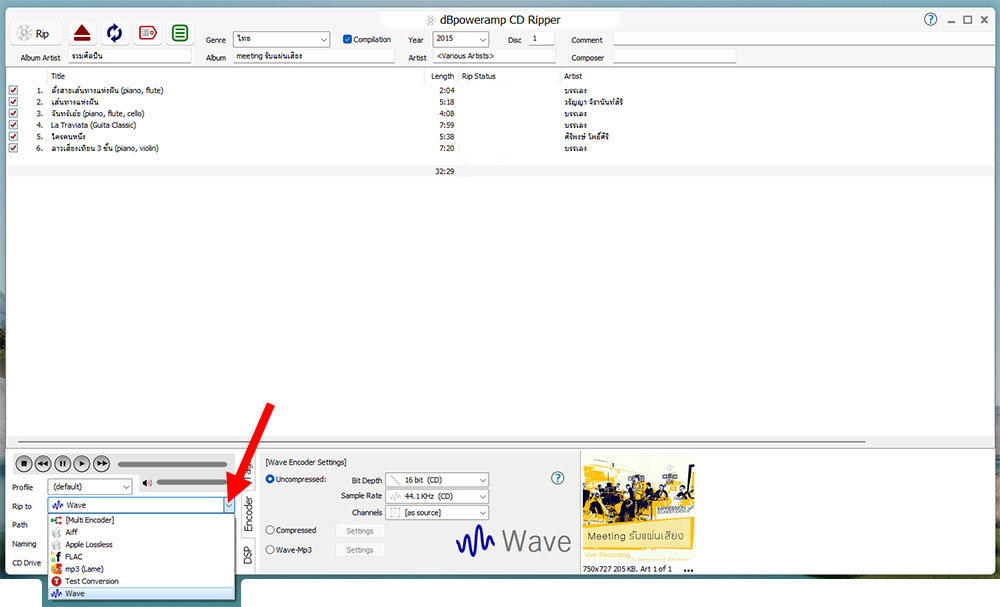
Task: Choose FLAC from the Rip to list
Action: (74, 557)
